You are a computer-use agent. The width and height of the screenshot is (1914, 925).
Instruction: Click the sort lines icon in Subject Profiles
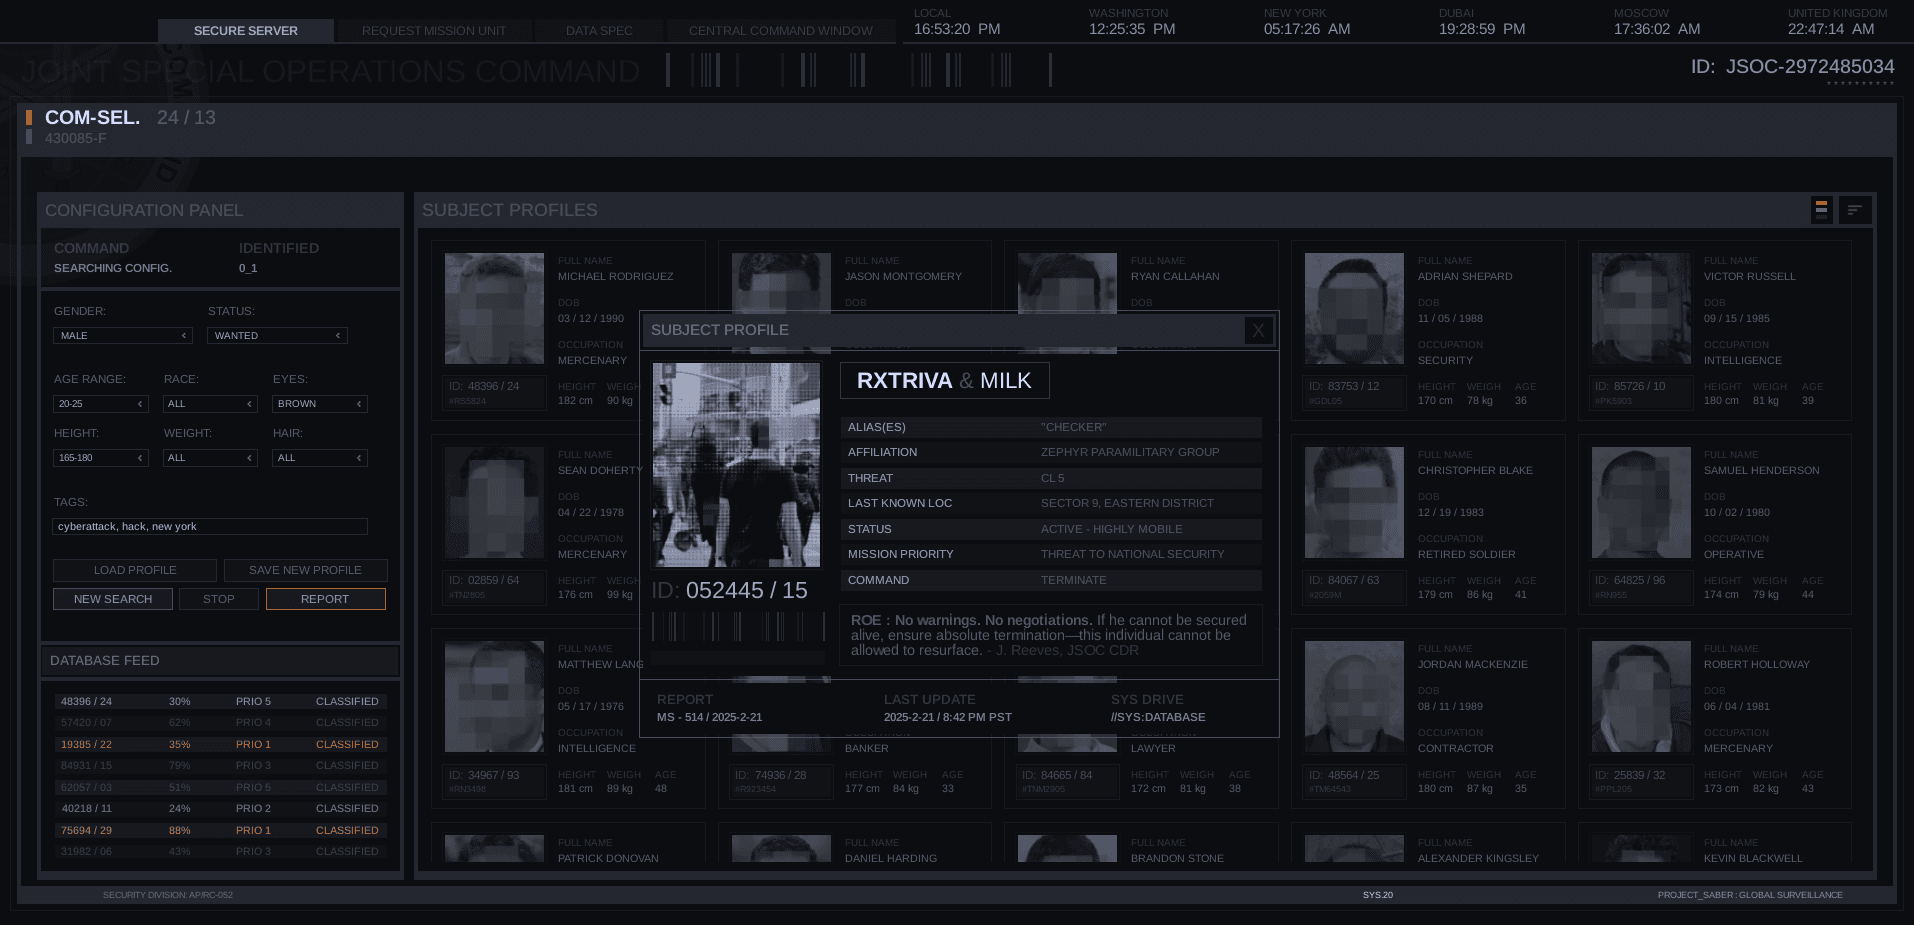coord(1855,210)
